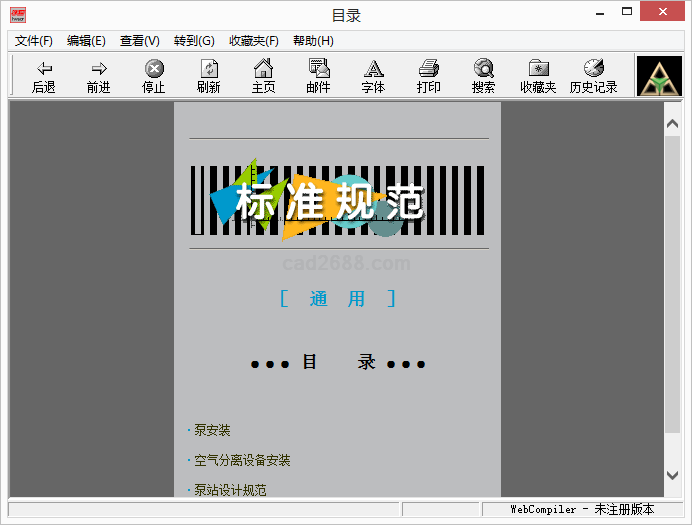Print the page with 打印 icon
The image size is (692, 525).
coord(428,69)
